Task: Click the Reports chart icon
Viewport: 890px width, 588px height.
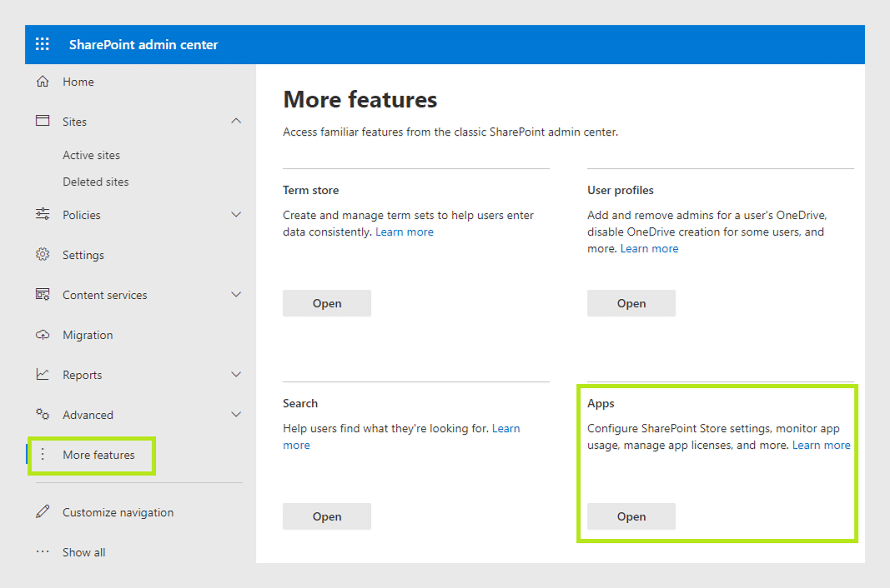Action: (43, 374)
